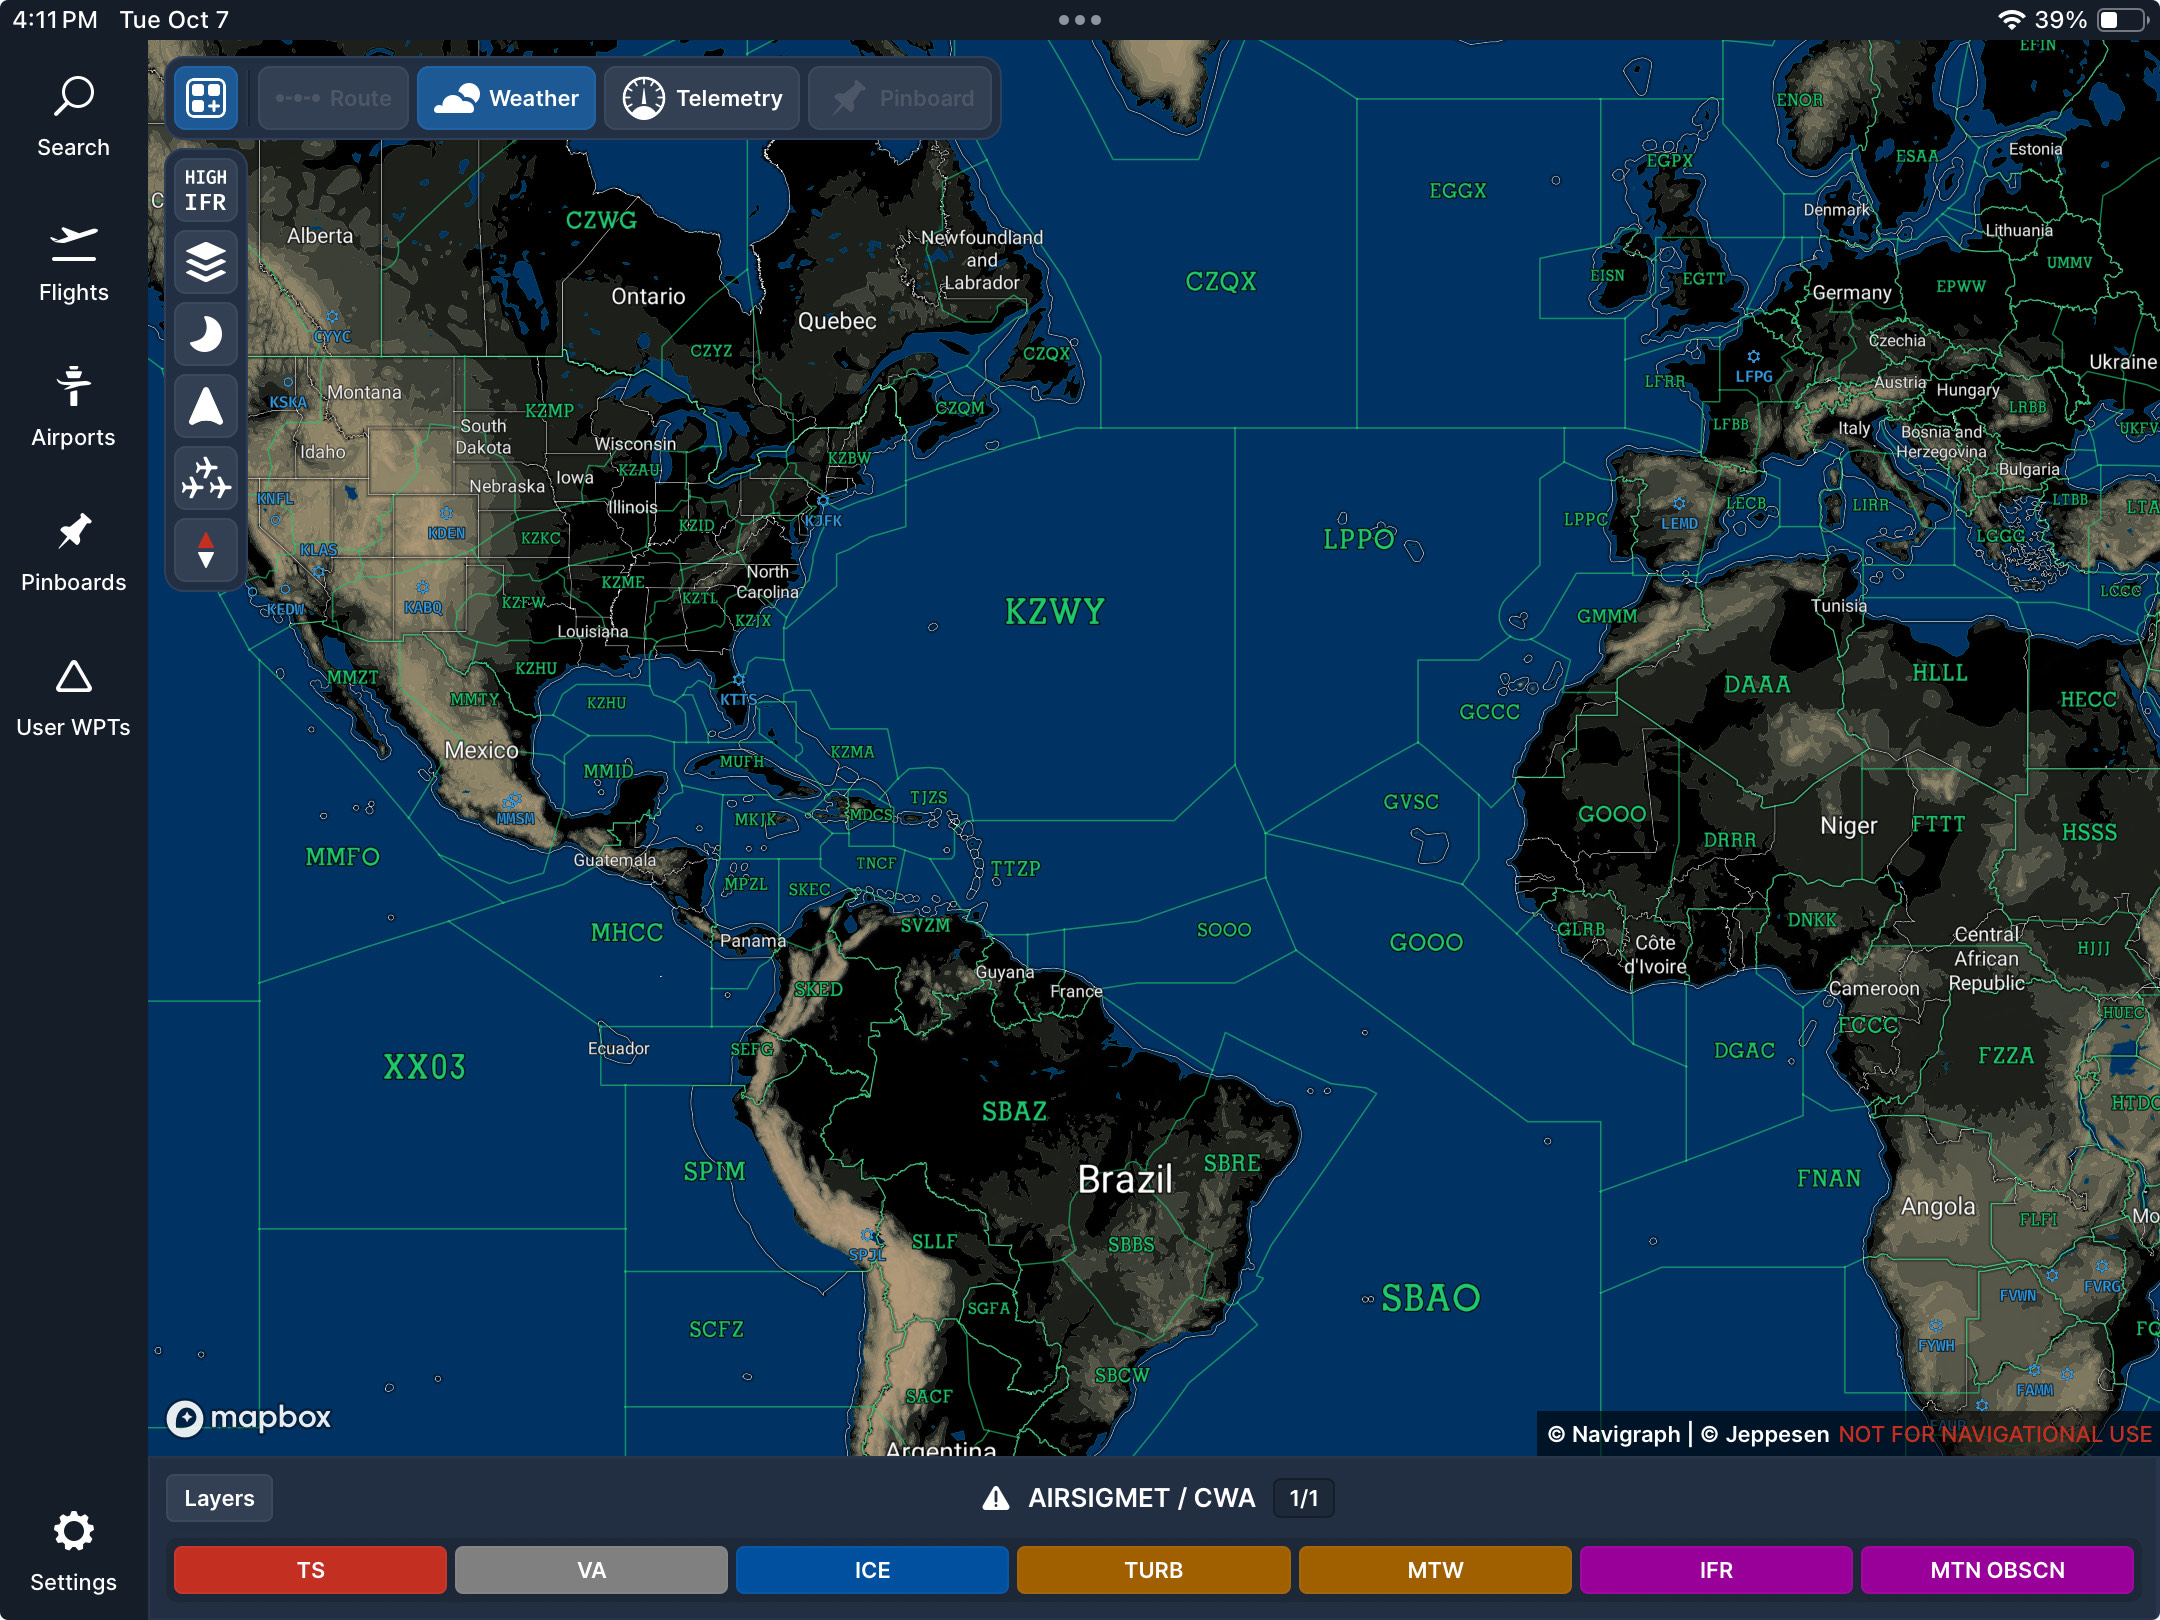Tap the KZWY airspace label on map
Image resolution: width=2160 pixels, height=1620 pixels.
(x=1054, y=611)
